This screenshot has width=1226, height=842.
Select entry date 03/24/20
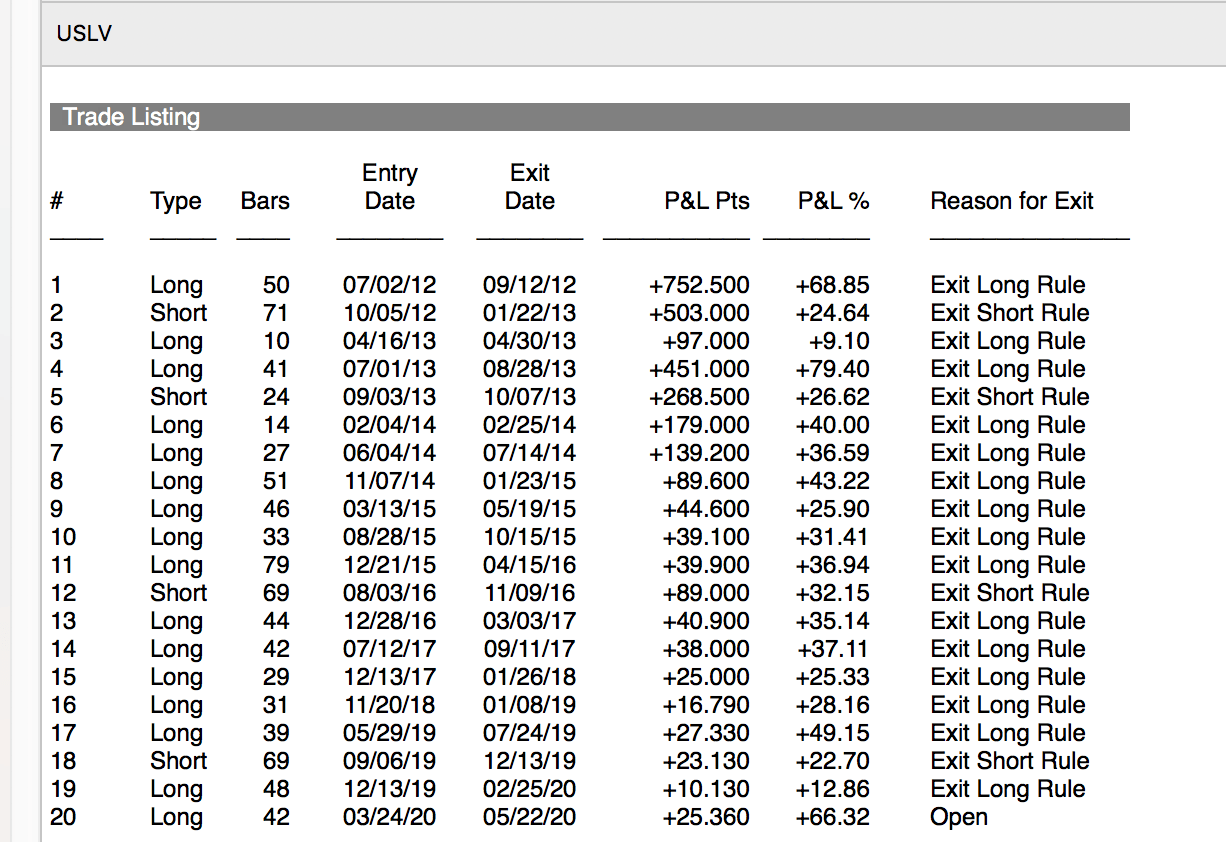click(x=390, y=817)
